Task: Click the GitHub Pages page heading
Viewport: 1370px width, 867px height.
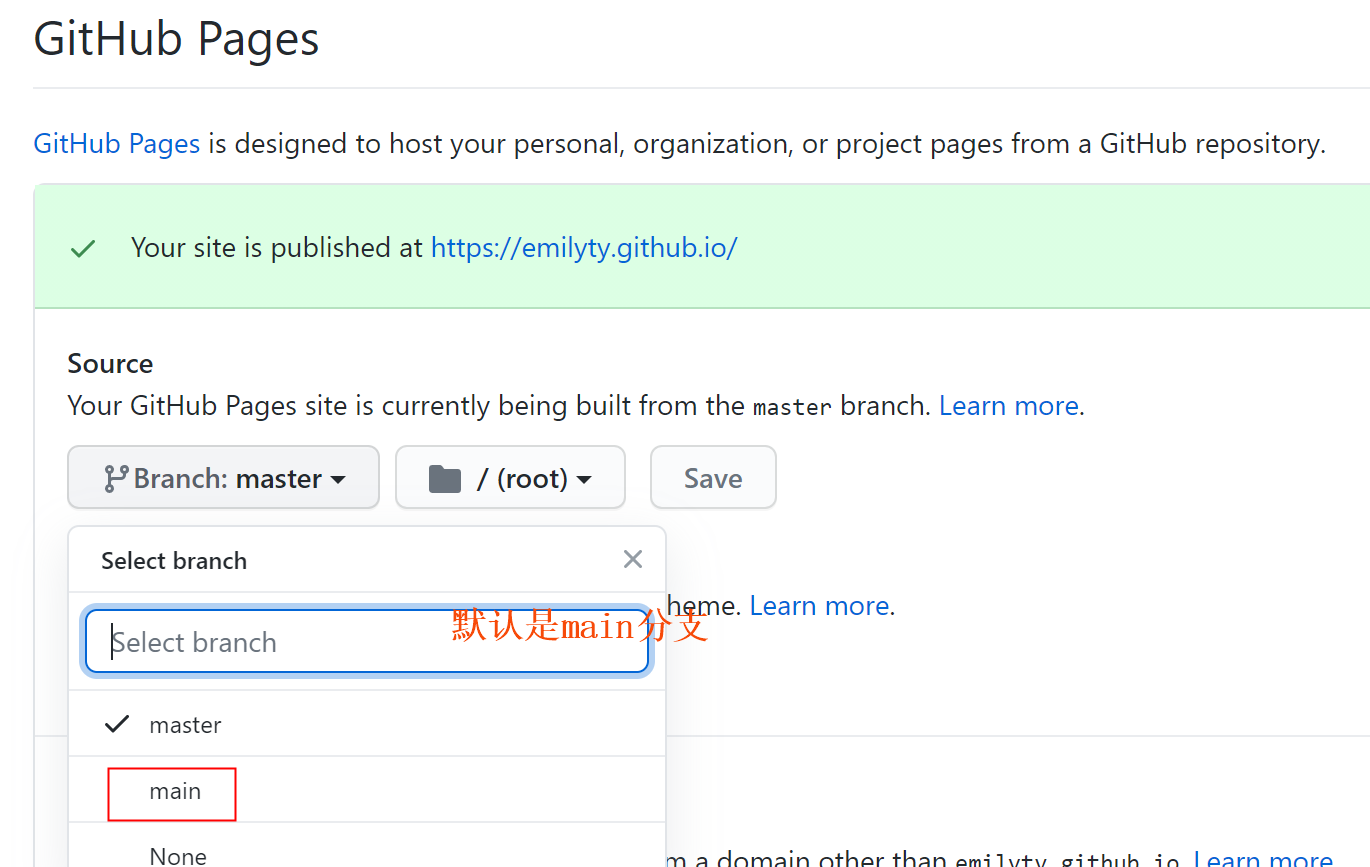Action: coord(177,40)
